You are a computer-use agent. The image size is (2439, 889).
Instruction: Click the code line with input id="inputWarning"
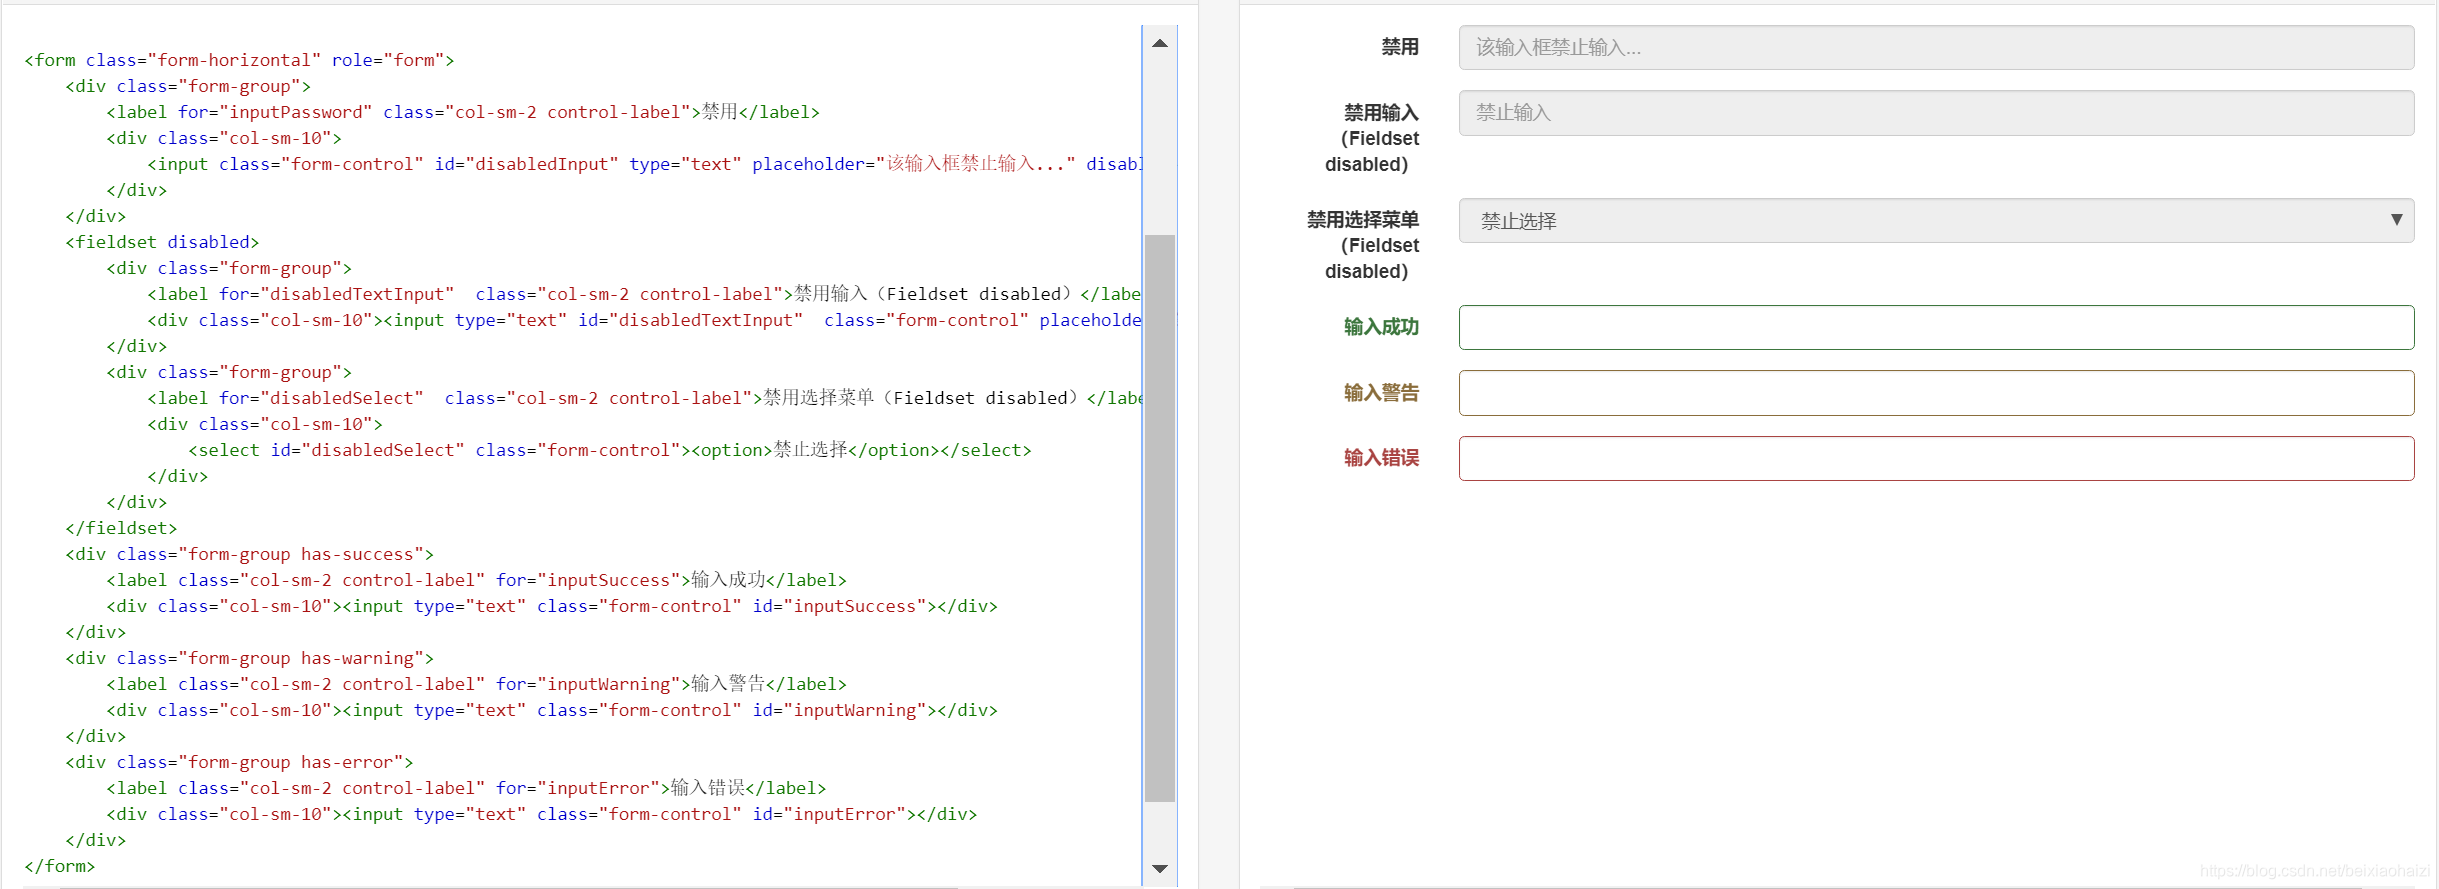tap(552, 710)
